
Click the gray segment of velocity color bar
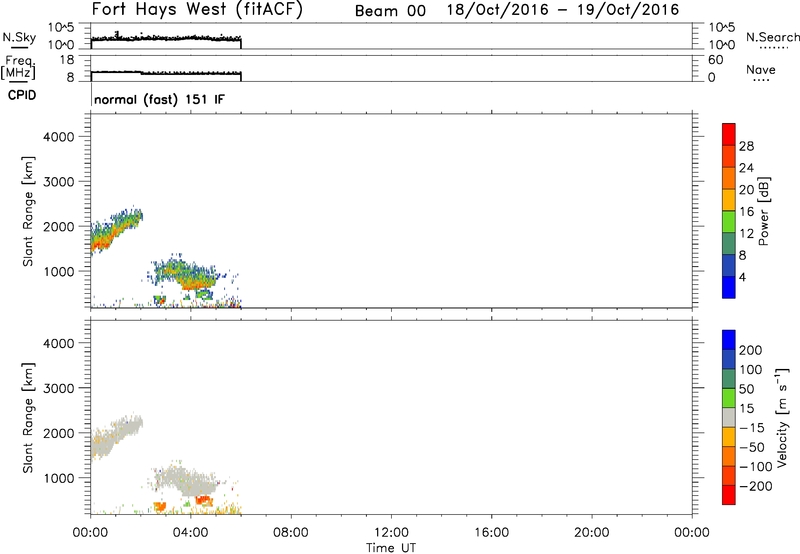(x=729, y=417)
